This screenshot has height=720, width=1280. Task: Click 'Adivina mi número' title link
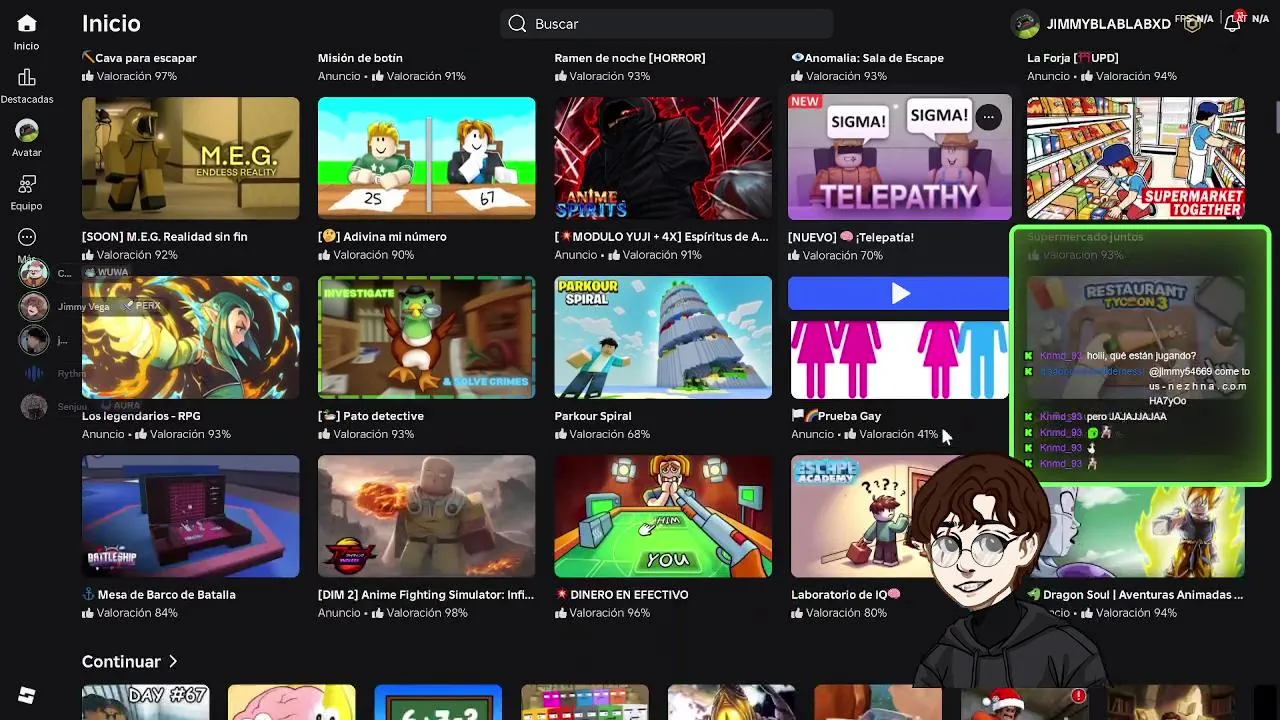pos(382,237)
